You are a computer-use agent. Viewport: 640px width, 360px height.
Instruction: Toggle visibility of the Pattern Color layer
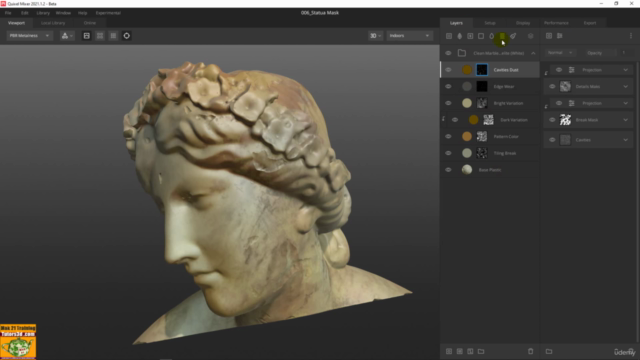click(x=448, y=136)
